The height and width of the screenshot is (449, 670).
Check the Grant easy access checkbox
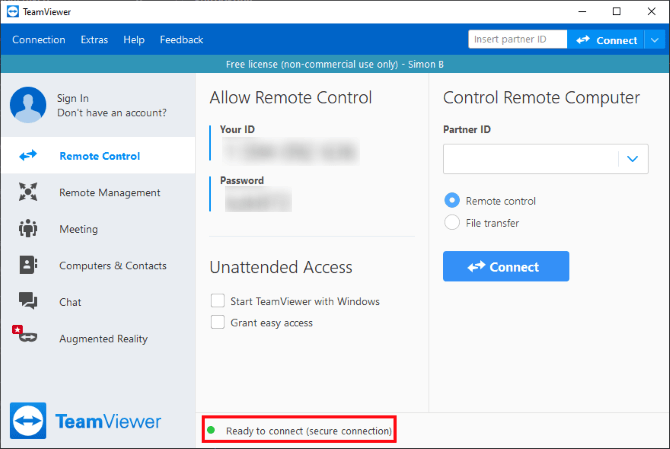218,322
